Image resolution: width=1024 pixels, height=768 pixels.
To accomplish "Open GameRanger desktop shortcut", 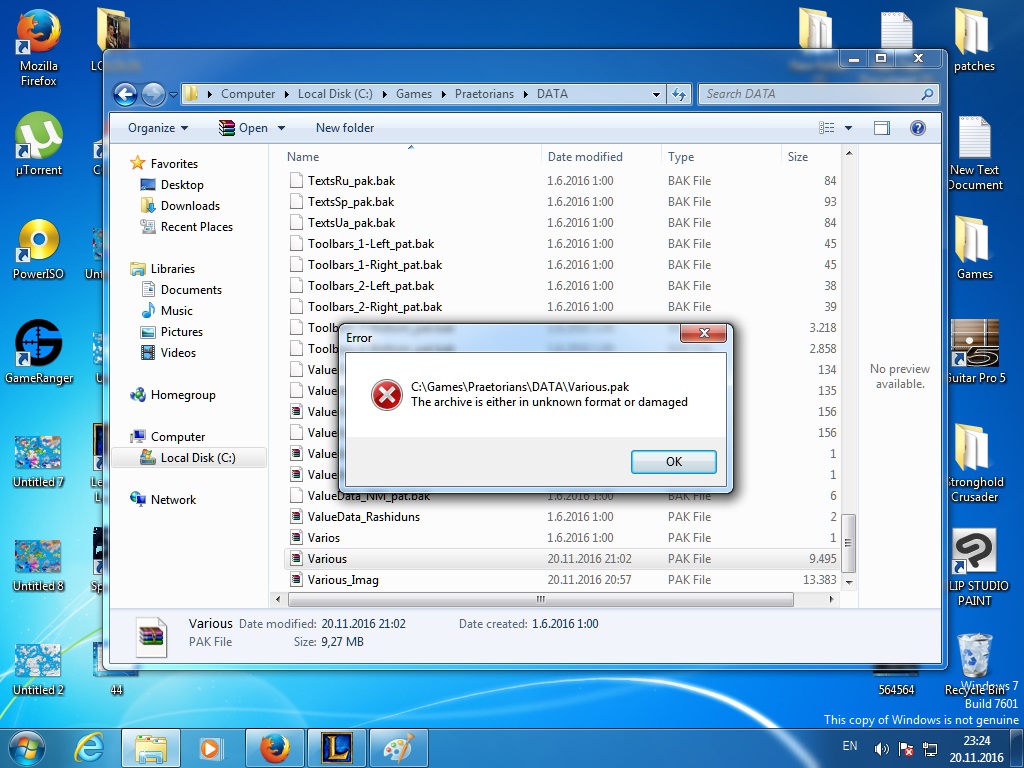I will [39, 353].
